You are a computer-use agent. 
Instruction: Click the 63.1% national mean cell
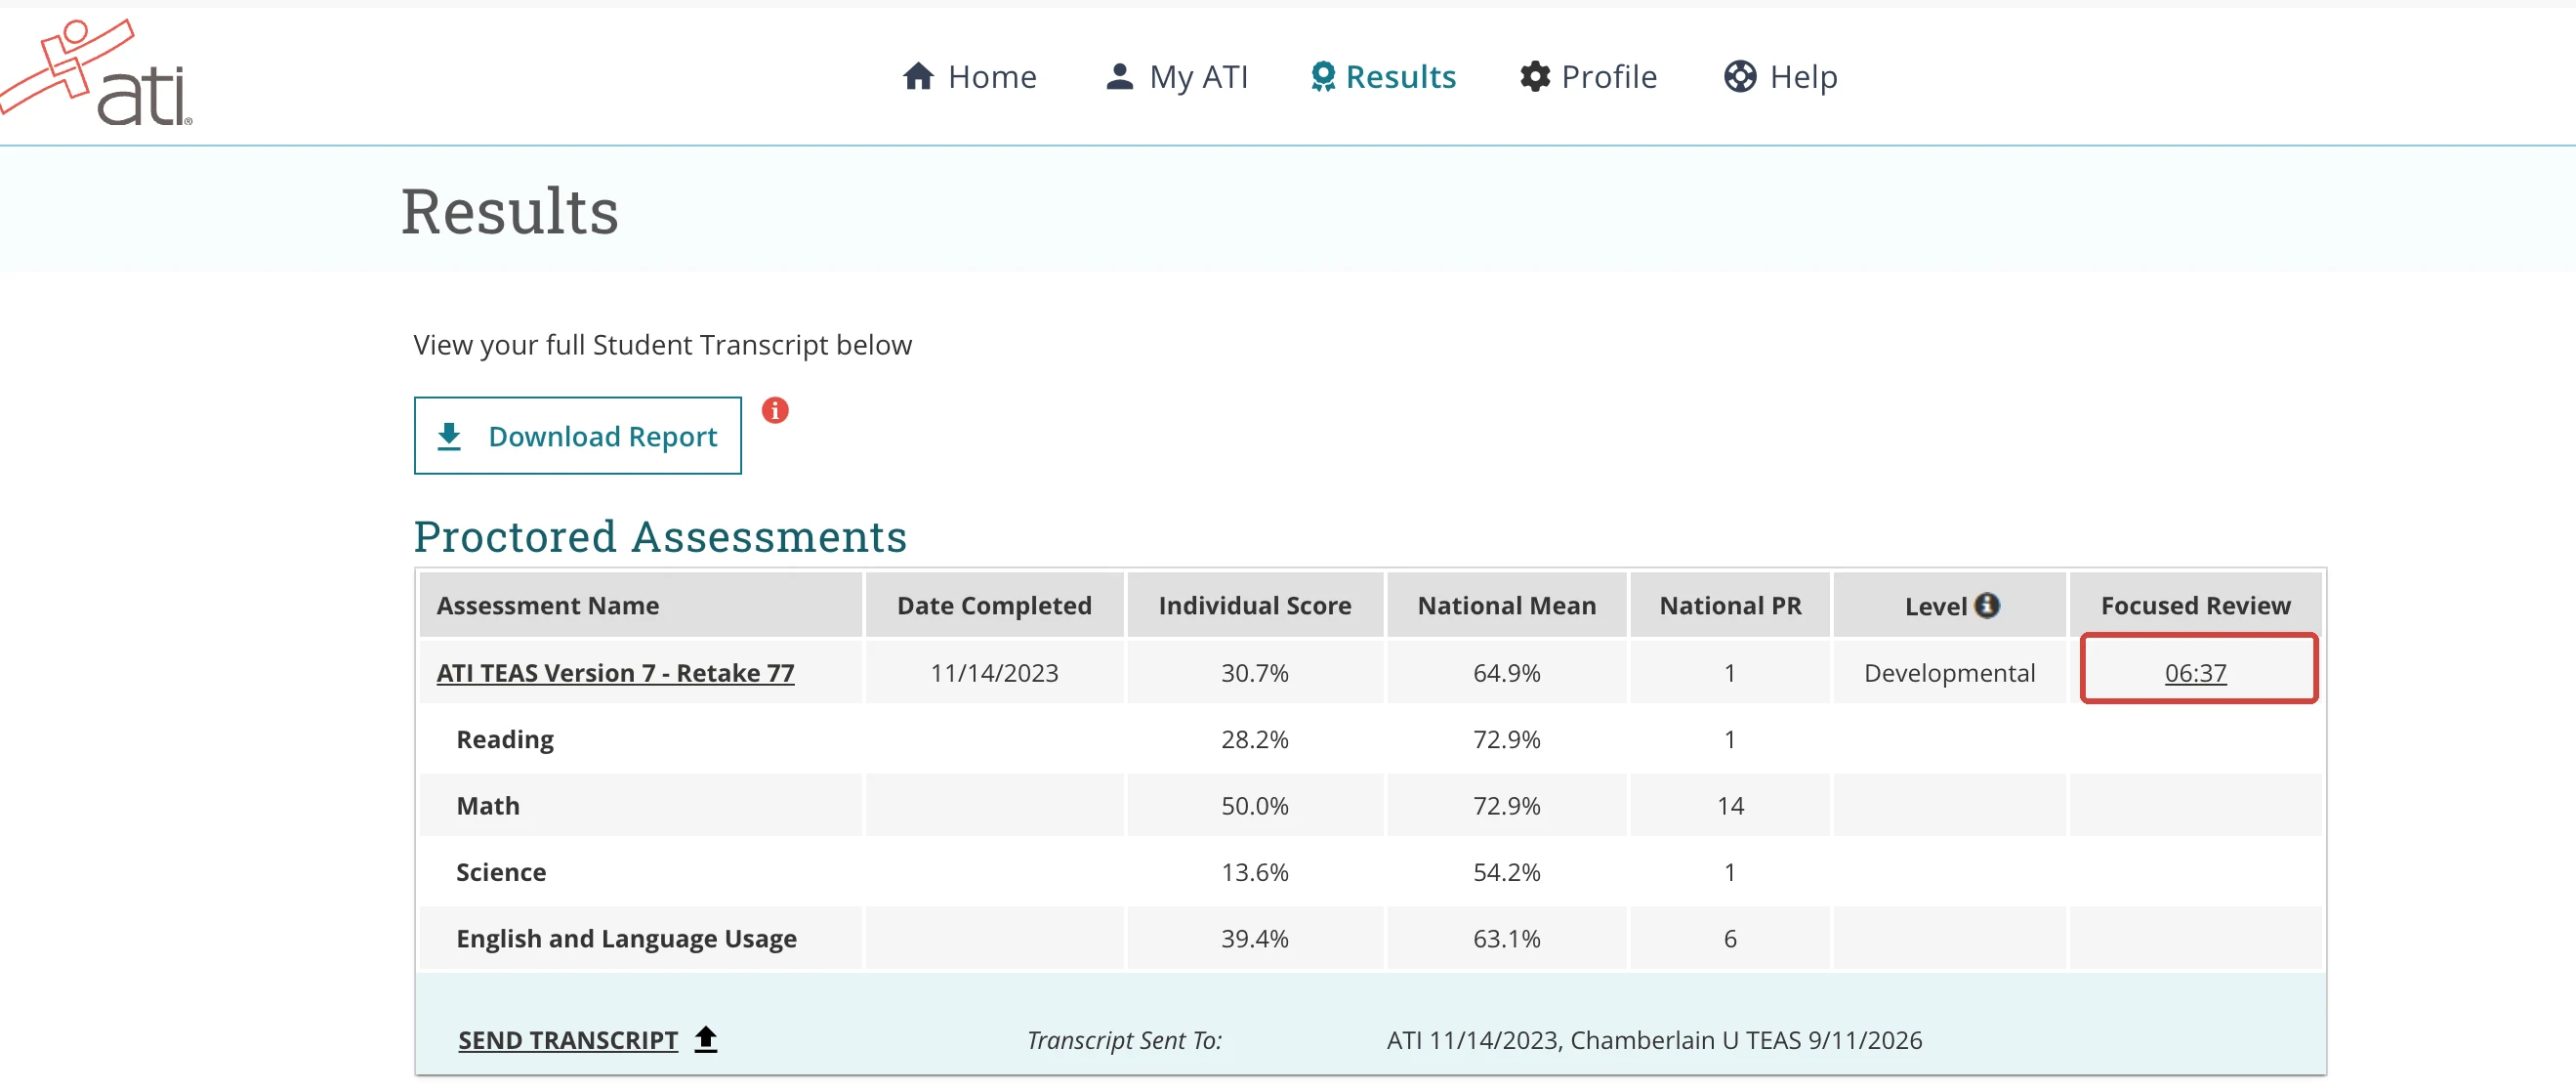pos(1506,939)
